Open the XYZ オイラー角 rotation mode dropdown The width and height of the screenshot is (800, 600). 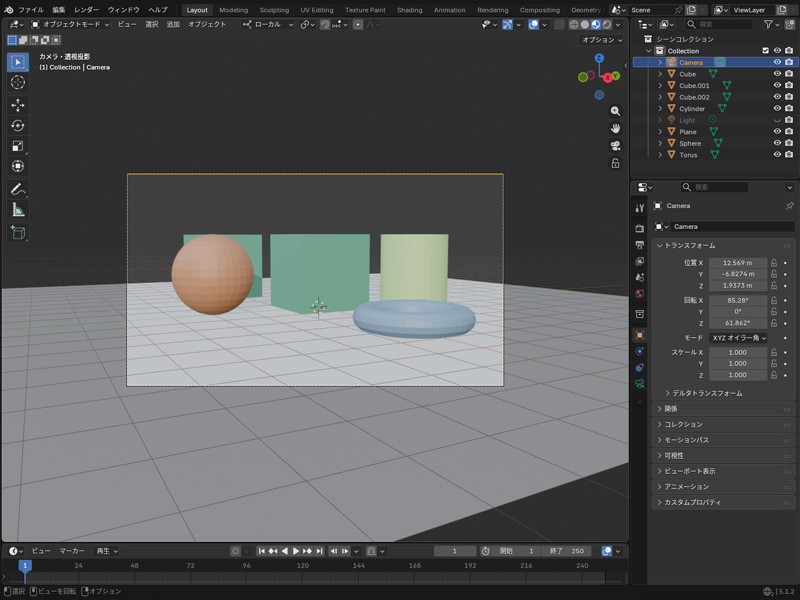[738, 338]
